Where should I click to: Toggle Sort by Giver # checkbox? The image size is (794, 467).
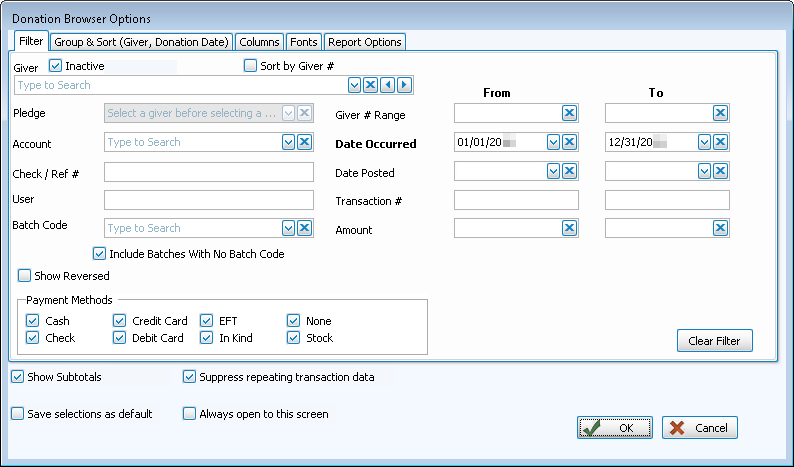tap(251, 66)
